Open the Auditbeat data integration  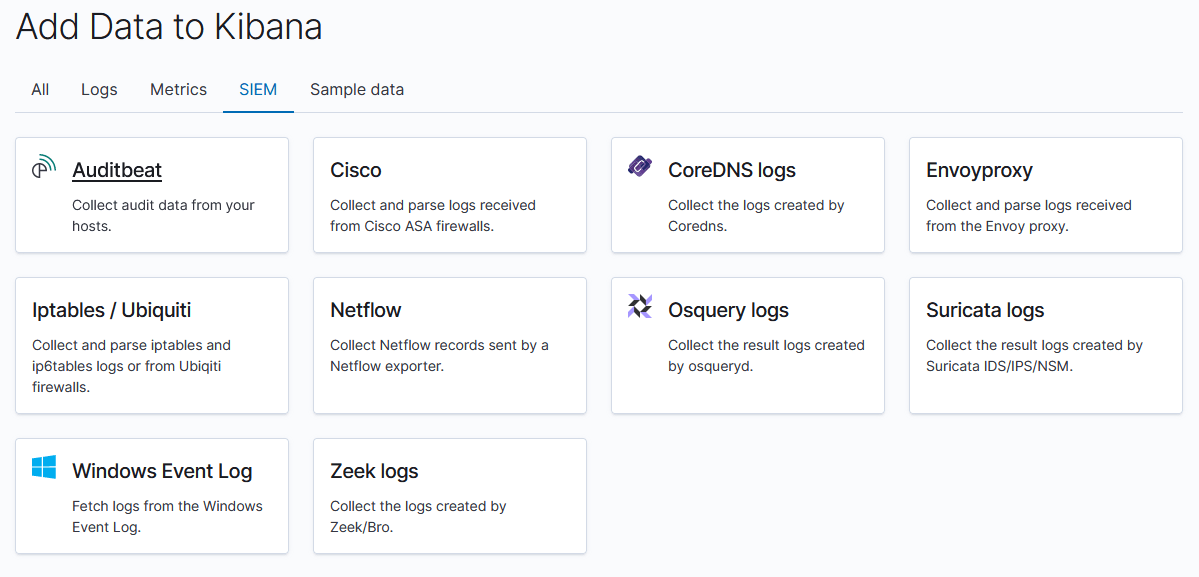click(x=117, y=170)
